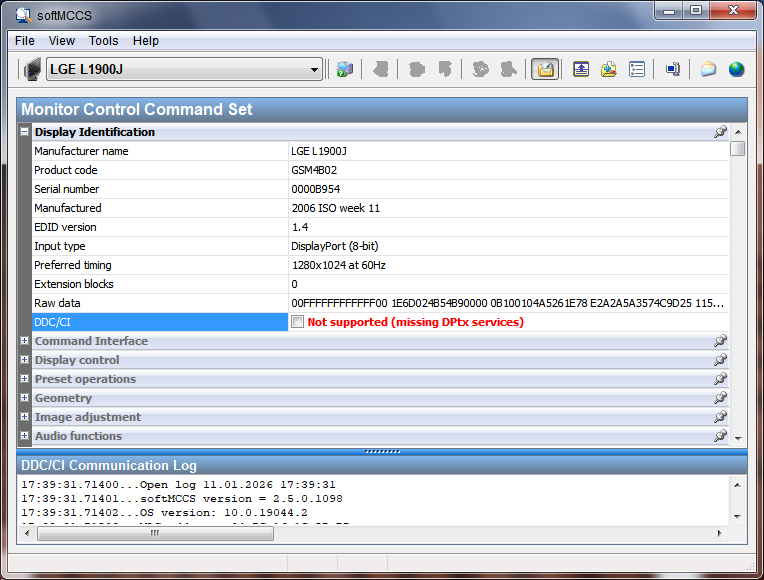The width and height of the screenshot is (764, 580).
Task: Select the Manufactured property row label
Action: coord(68,208)
